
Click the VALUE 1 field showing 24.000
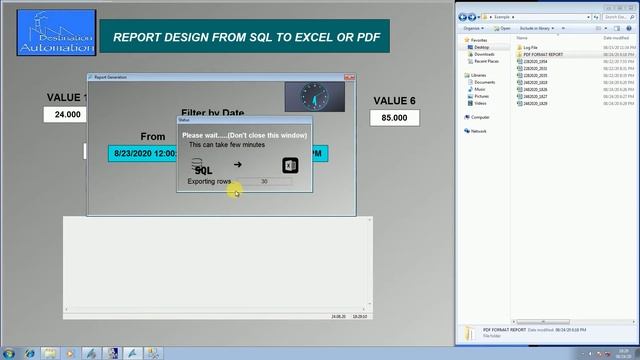point(65,115)
